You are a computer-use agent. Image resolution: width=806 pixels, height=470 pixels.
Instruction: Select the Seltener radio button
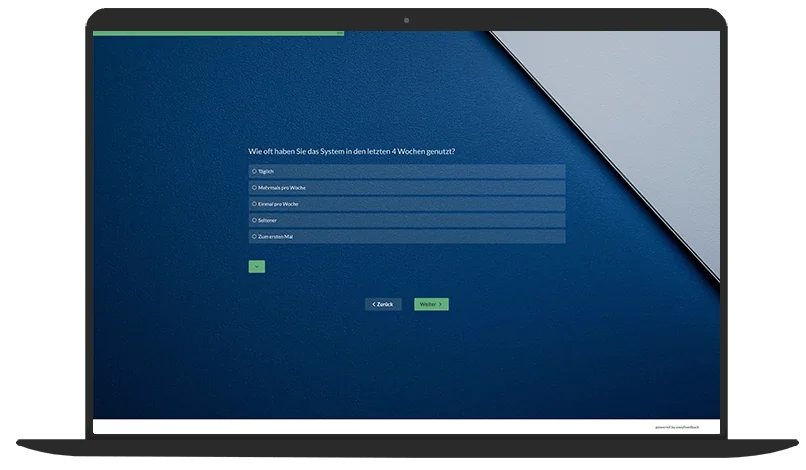point(254,220)
